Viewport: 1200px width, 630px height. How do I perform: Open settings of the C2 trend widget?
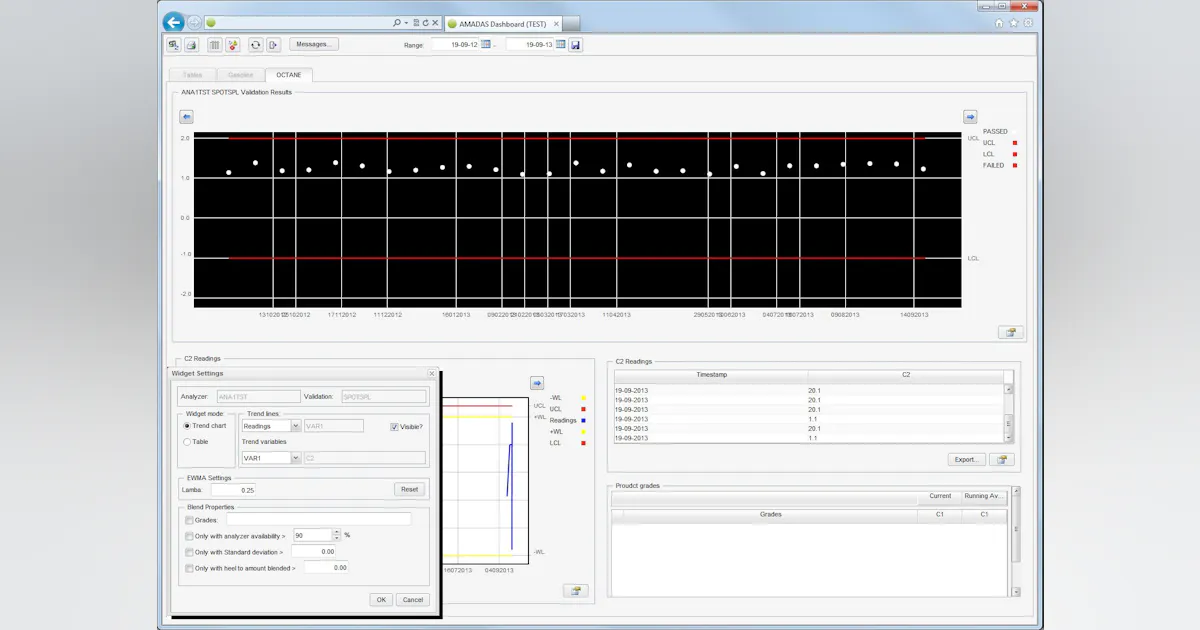(x=575, y=591)
